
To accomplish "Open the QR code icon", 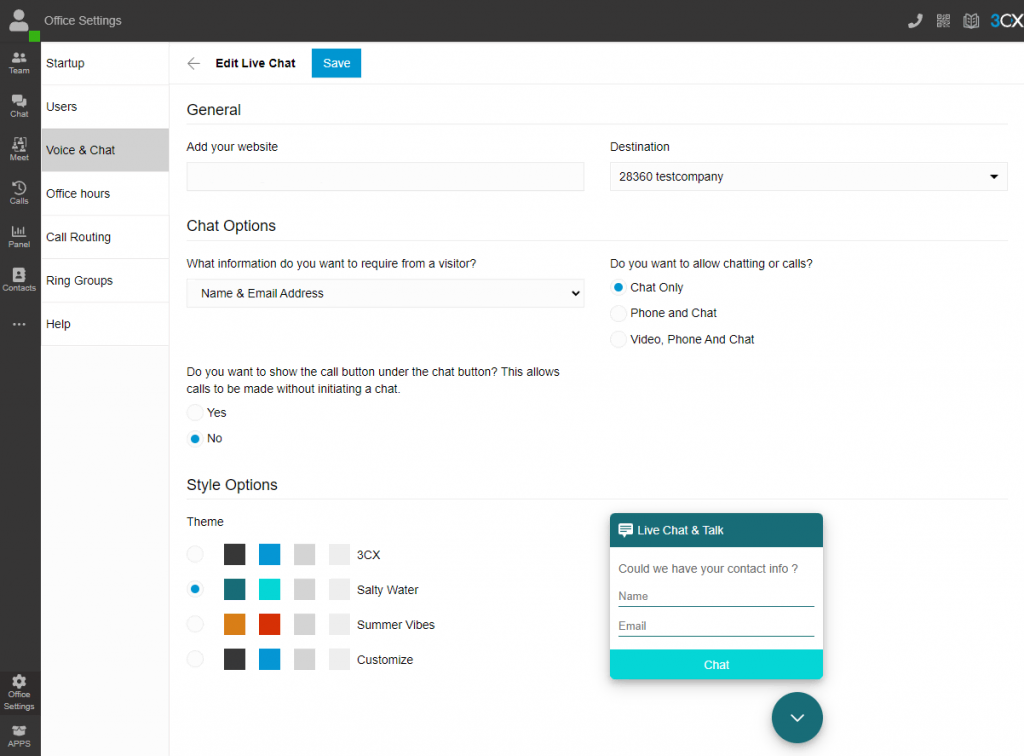I will (x=943, y=21).
